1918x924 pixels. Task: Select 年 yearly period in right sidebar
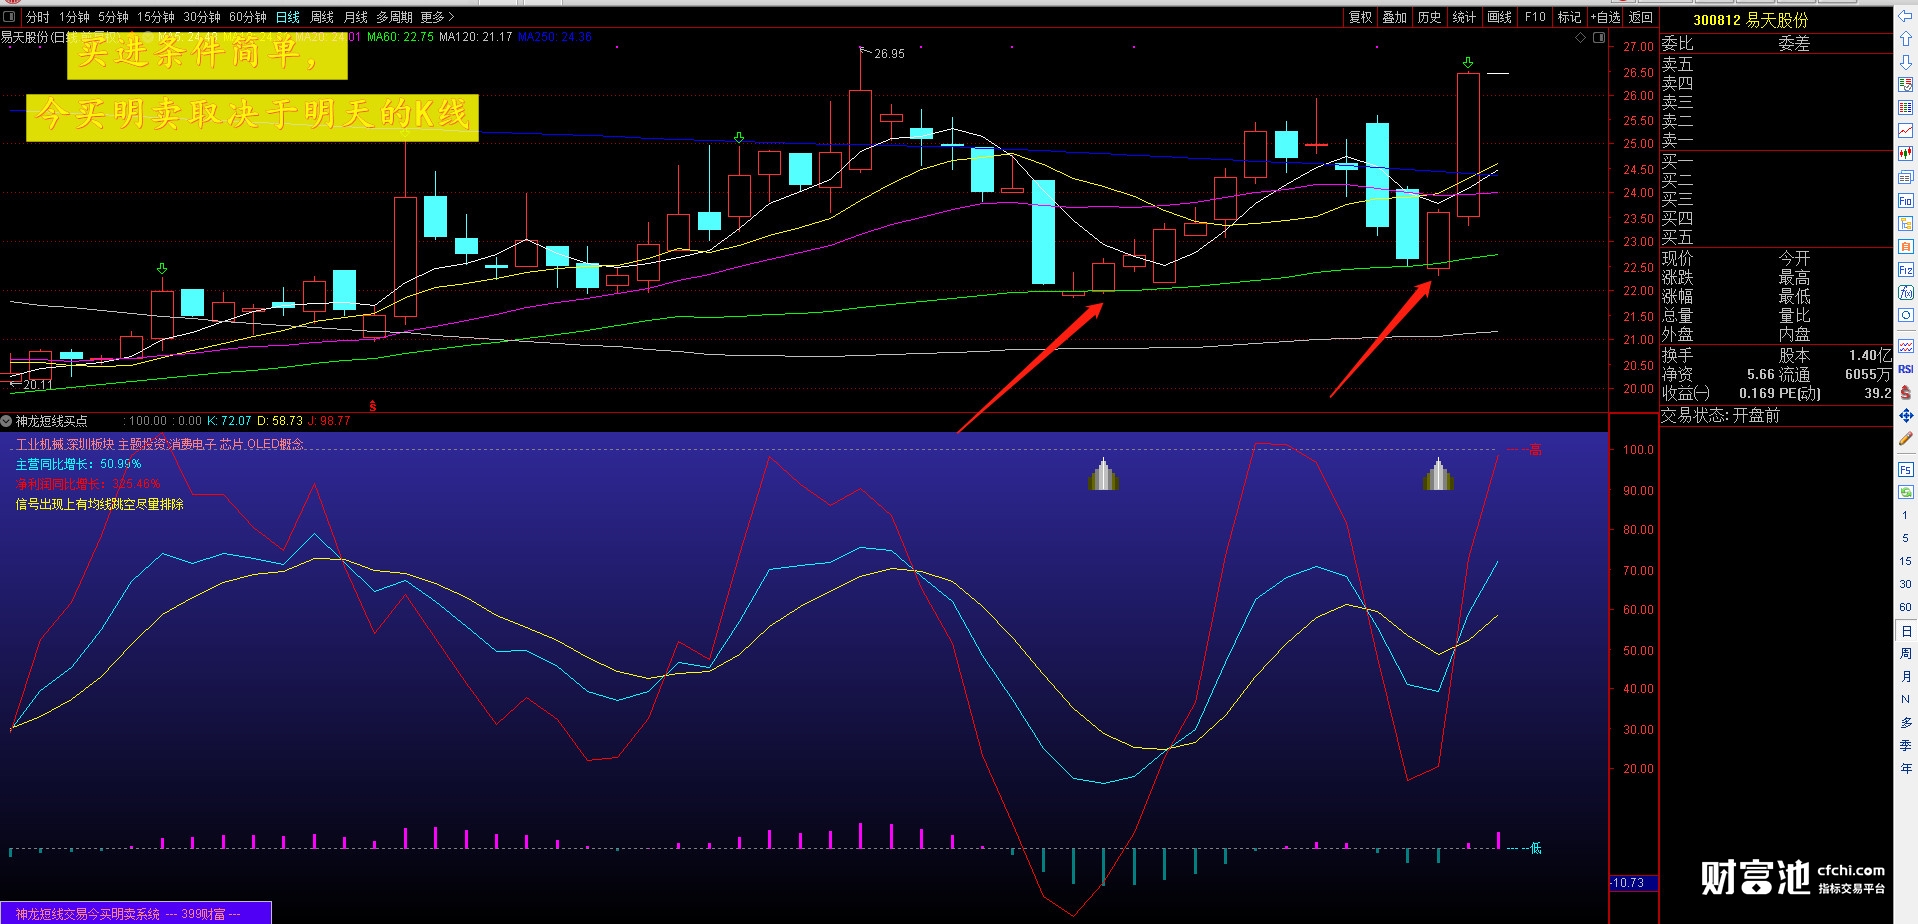(x=1906, y=768)
